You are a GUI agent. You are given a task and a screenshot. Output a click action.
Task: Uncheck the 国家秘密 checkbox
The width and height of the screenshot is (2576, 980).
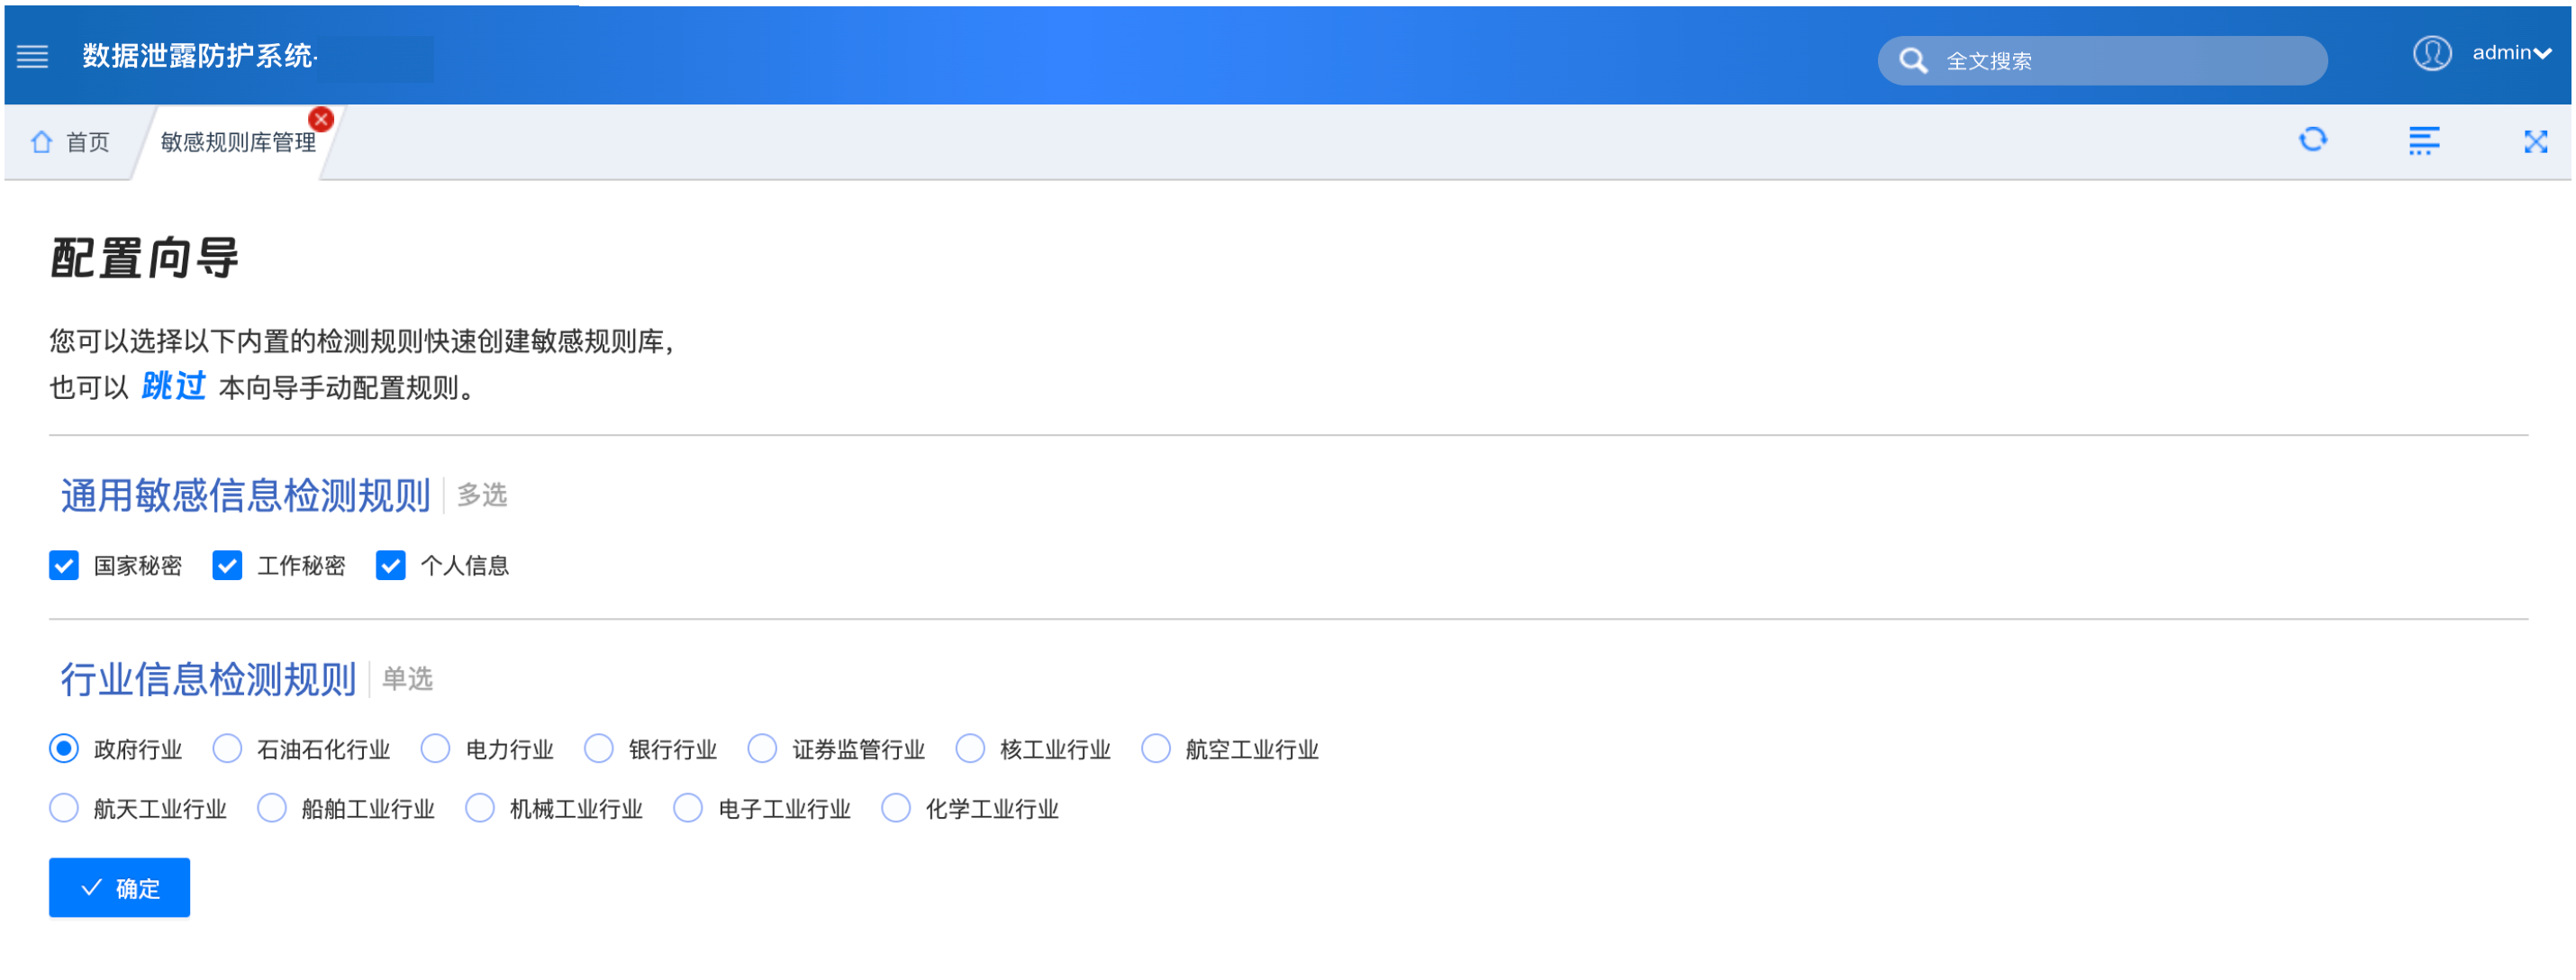63,565
